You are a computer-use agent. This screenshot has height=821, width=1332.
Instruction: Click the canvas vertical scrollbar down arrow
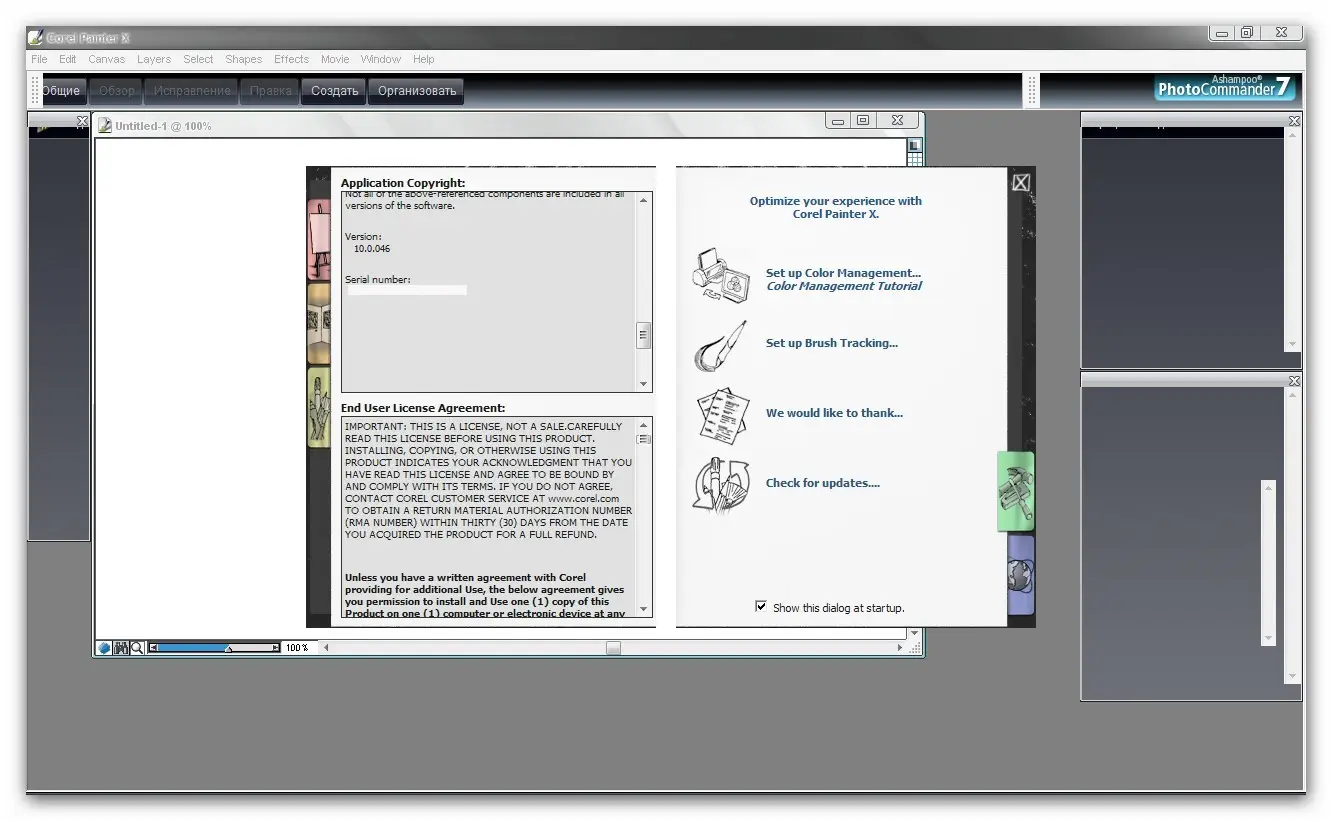point(914,633)
